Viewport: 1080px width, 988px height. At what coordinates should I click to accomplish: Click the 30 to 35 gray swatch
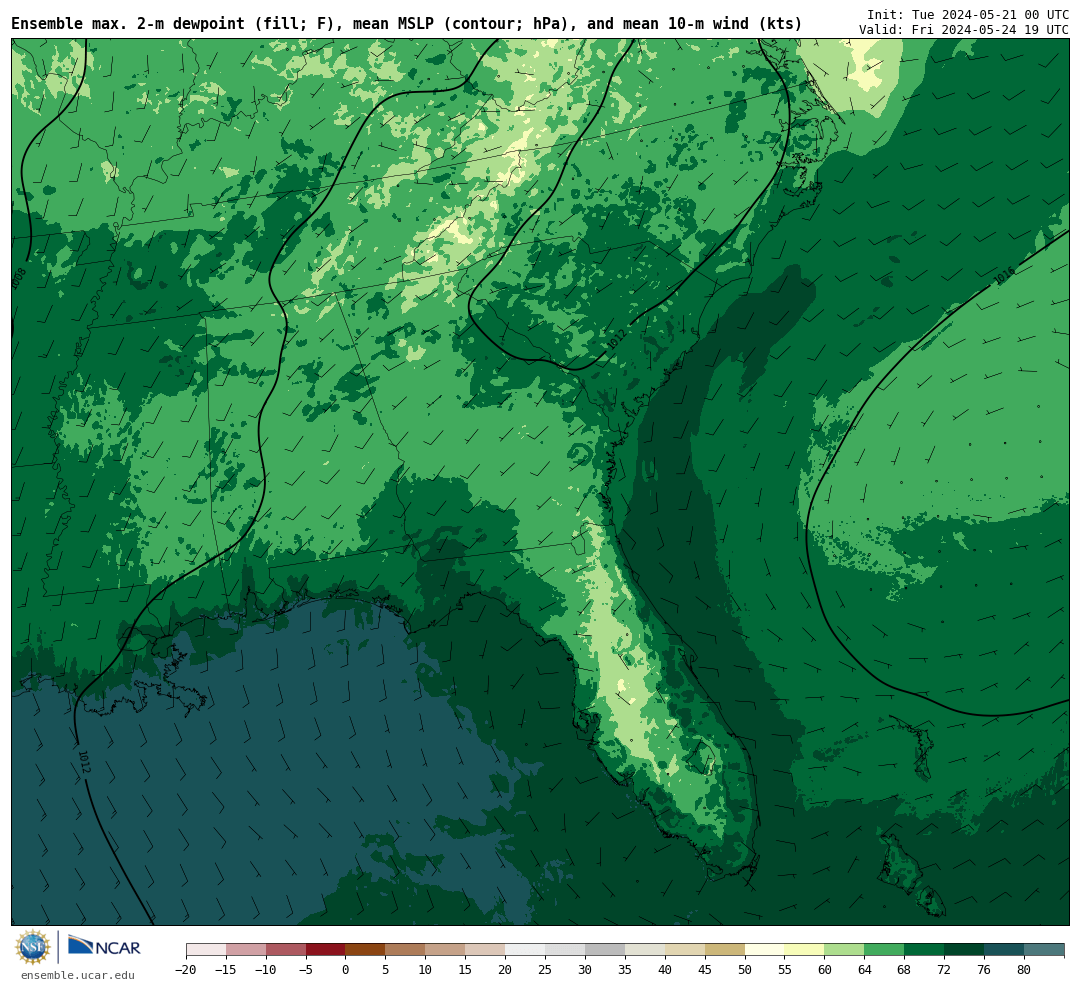pos(605,949)
